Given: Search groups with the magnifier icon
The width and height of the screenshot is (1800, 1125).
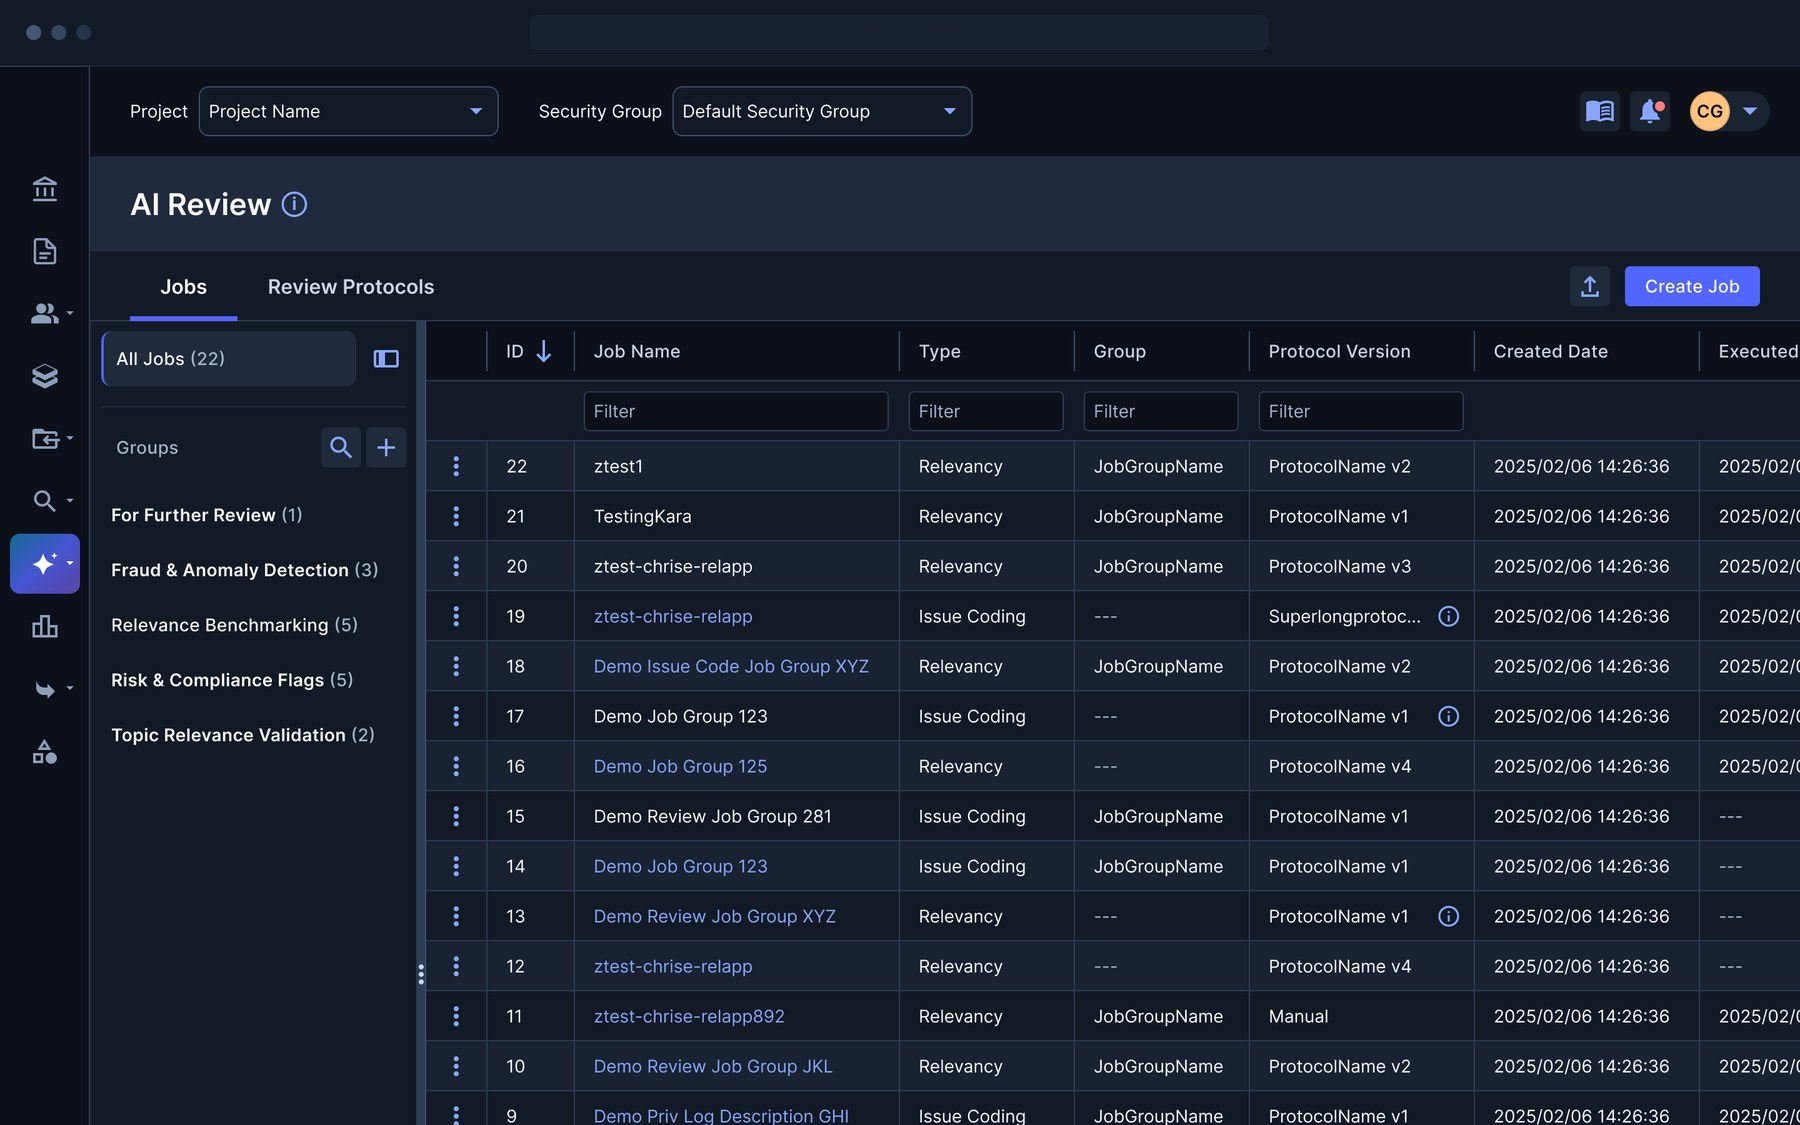Looking at the screenshot, I should [x=341, y=447].
